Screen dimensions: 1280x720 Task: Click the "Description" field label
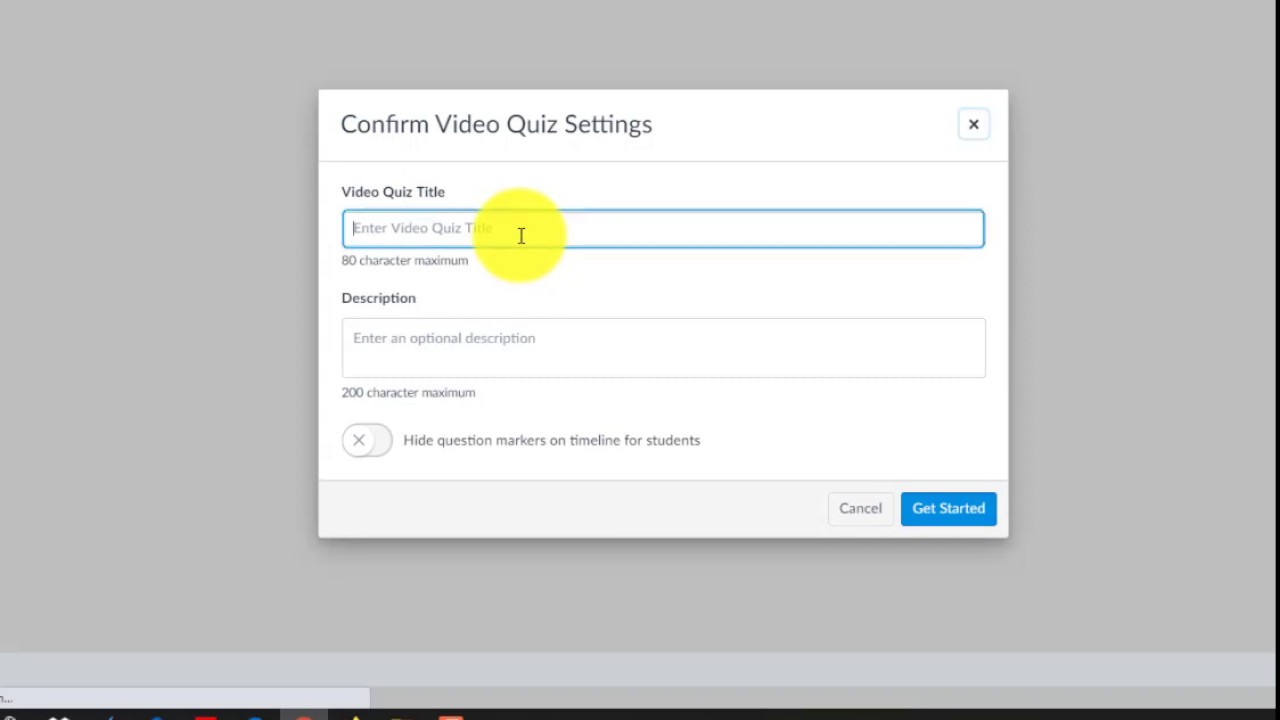[x=378, y=298]
